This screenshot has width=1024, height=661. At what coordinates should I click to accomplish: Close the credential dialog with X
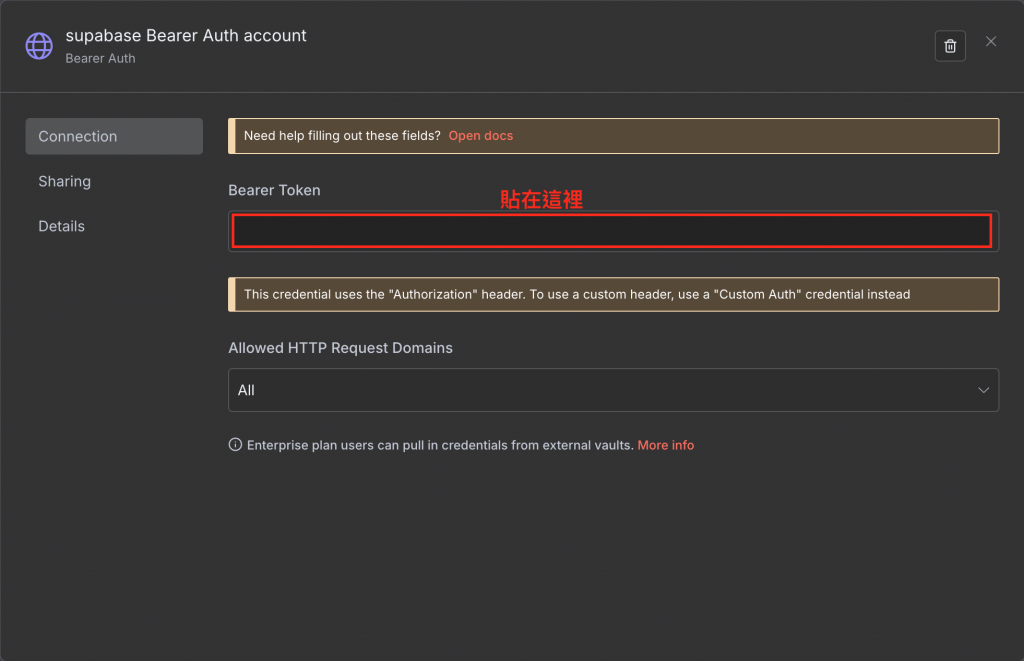tap(991, 42)
